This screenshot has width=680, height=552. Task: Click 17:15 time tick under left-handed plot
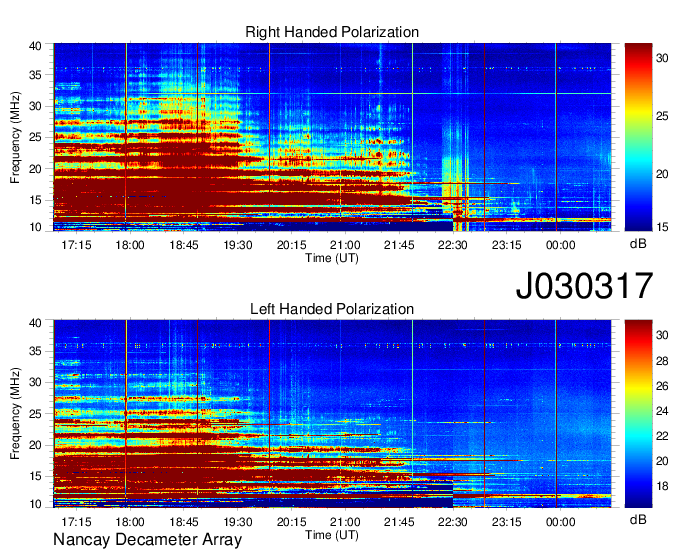click(x=76, y=522)
